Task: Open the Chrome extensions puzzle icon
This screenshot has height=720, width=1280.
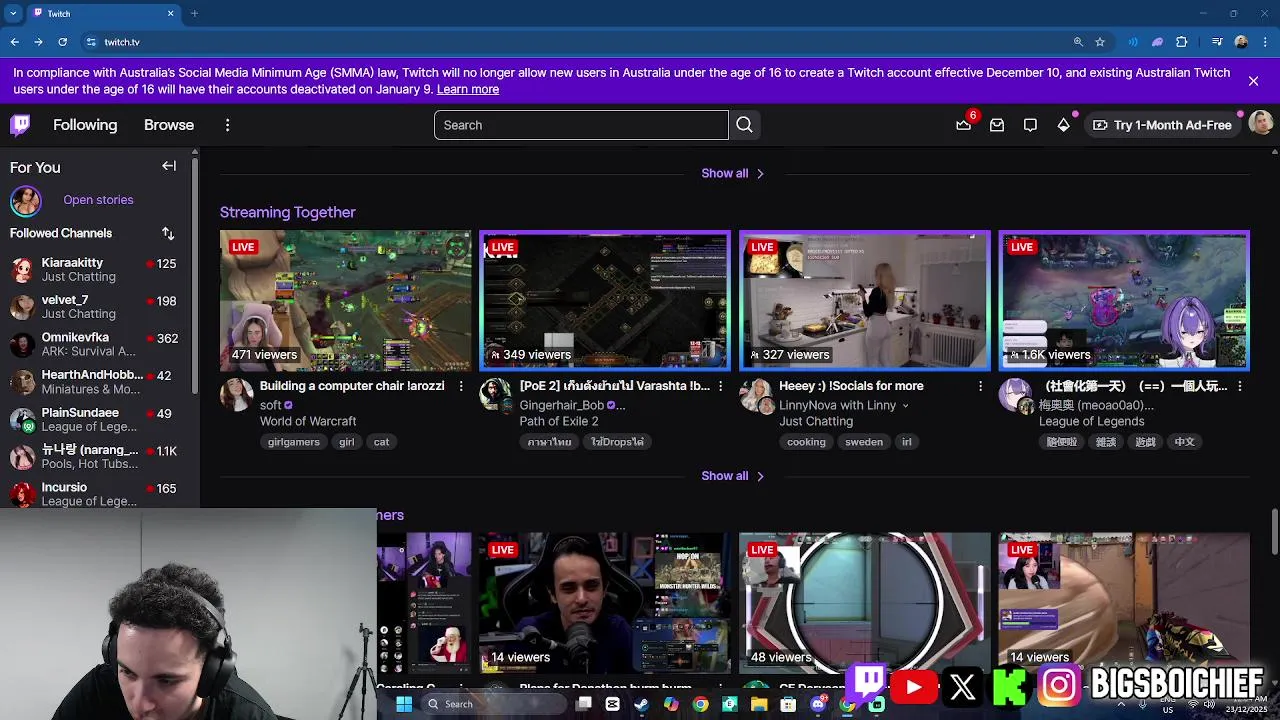Action: (x=1182, y=42)
